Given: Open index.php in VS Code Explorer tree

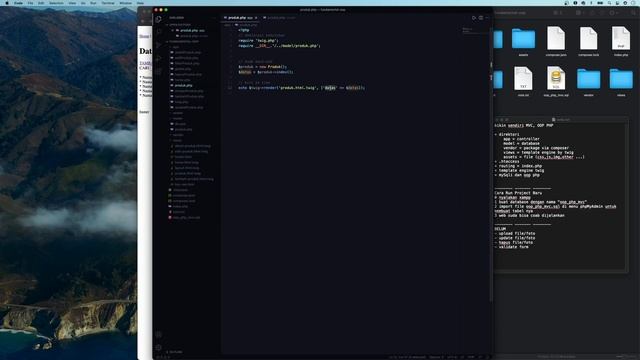Looking at the screenshot, I should click(180, 207).
